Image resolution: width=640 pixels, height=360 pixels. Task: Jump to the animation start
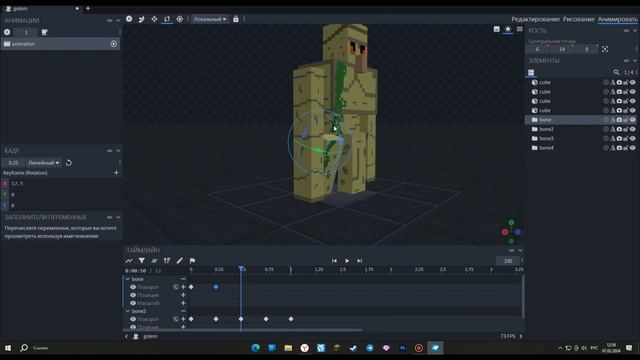pyautogui.click(x=334, y=261)
